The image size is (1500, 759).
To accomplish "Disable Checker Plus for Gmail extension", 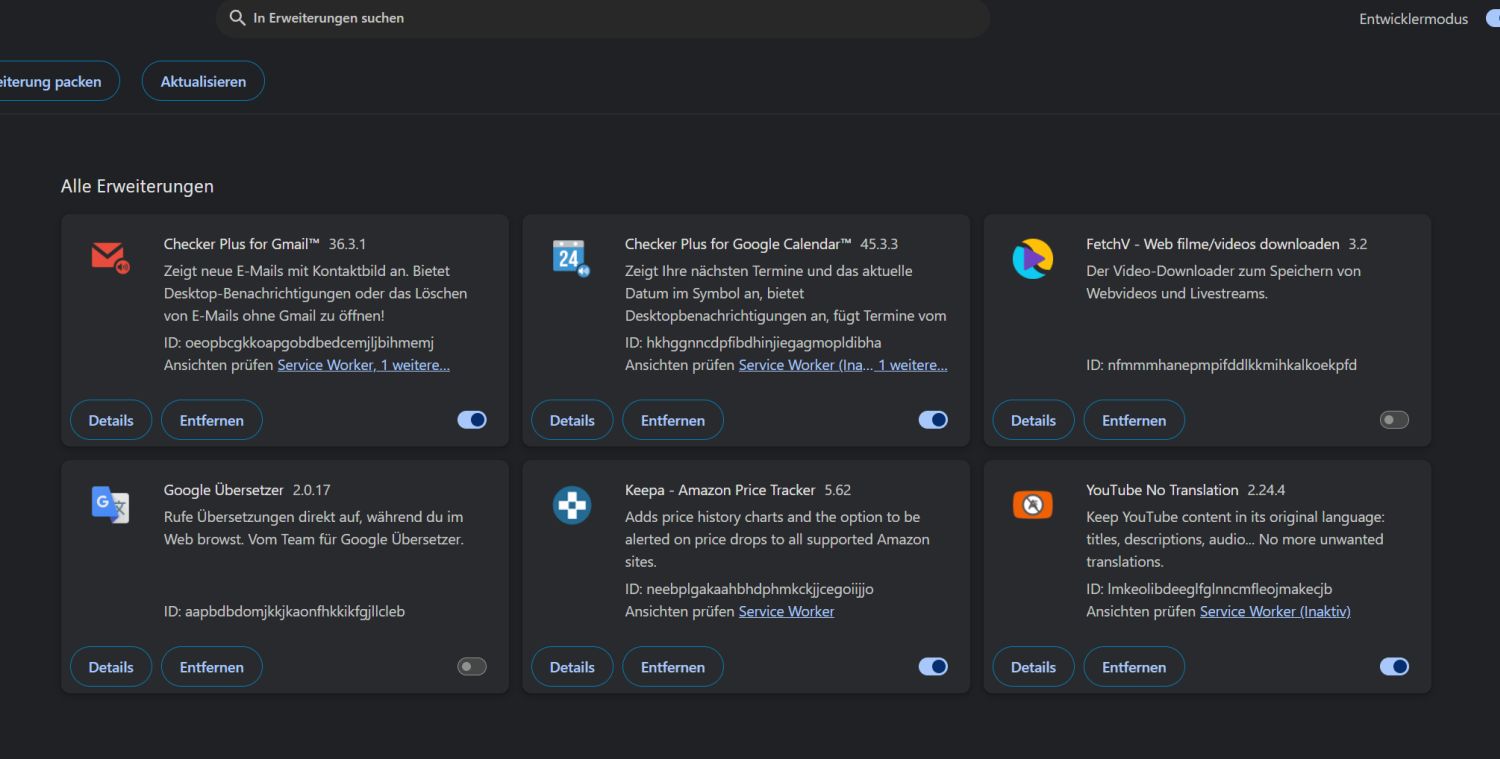I will click(472, 420).
